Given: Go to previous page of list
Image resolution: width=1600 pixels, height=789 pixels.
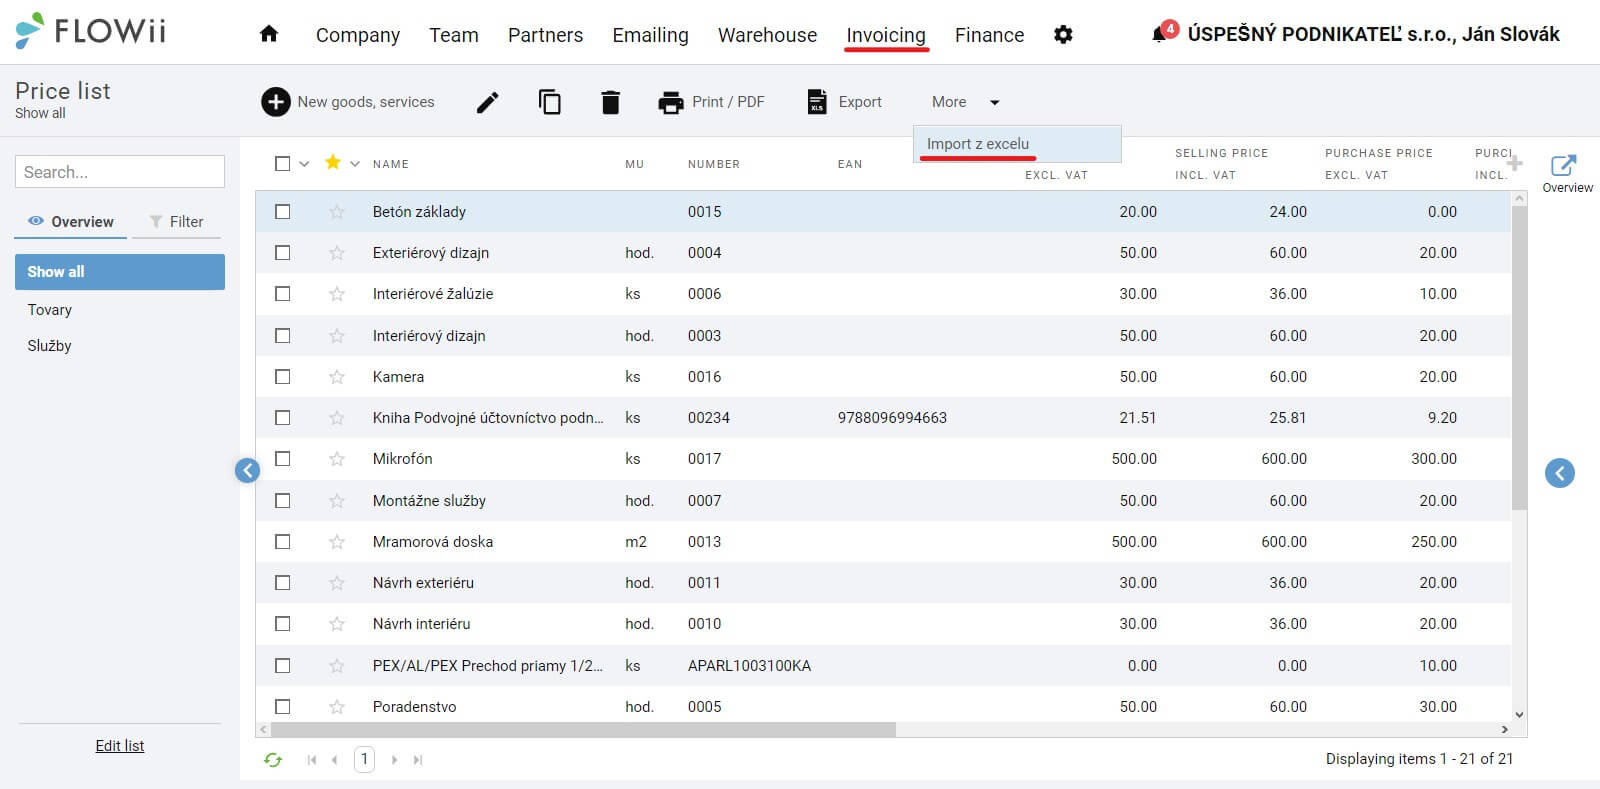Looking at the screenshot, I should [x=334, y=760].
